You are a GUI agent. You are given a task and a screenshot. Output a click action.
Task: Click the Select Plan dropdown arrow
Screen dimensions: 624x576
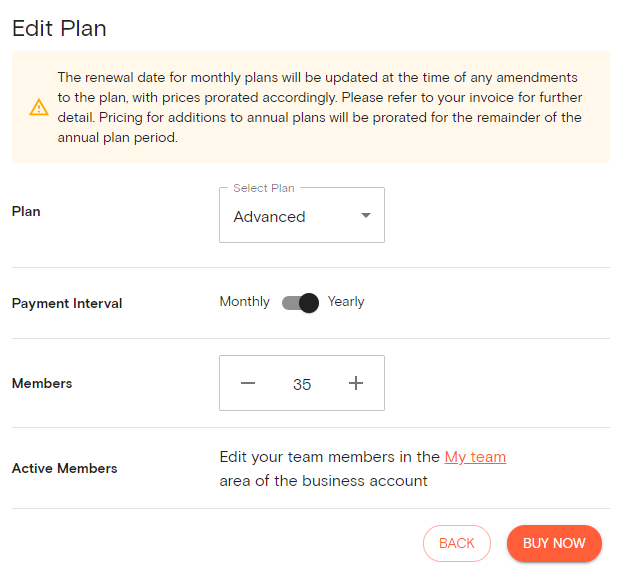pyautogui.click(x=366, y=216)
